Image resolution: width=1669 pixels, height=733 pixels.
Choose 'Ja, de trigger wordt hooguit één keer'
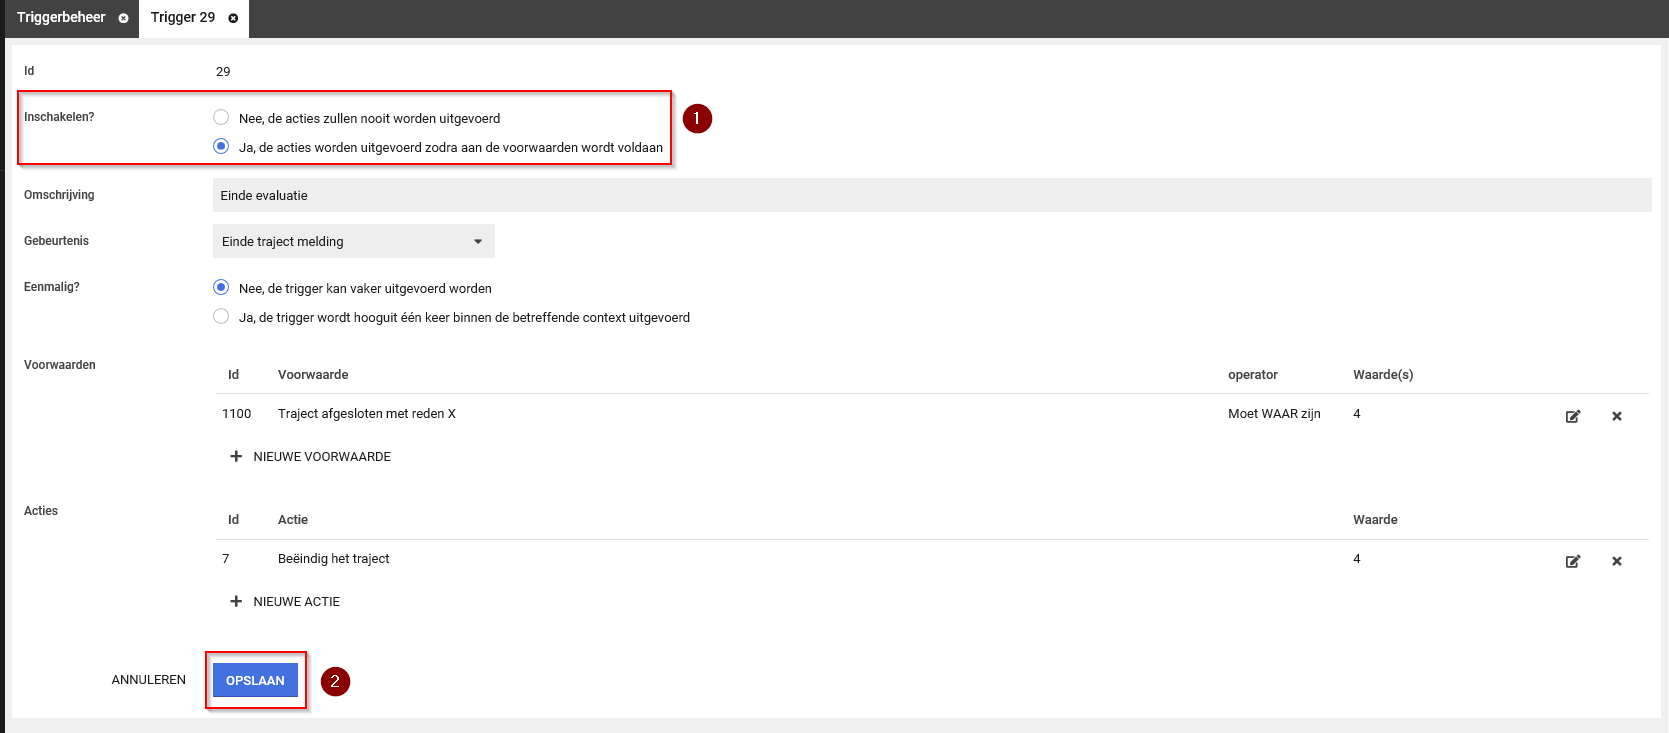point(221,316)
